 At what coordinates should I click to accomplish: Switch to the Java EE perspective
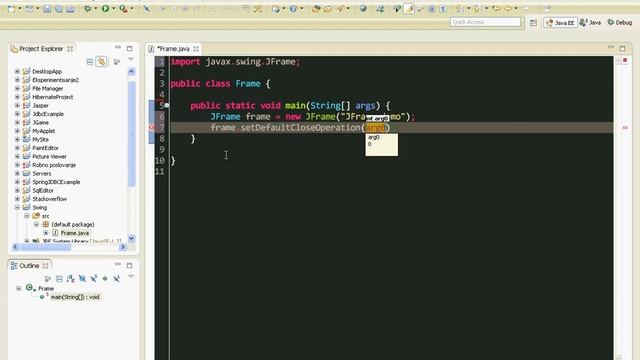click(x=560, y=23)
